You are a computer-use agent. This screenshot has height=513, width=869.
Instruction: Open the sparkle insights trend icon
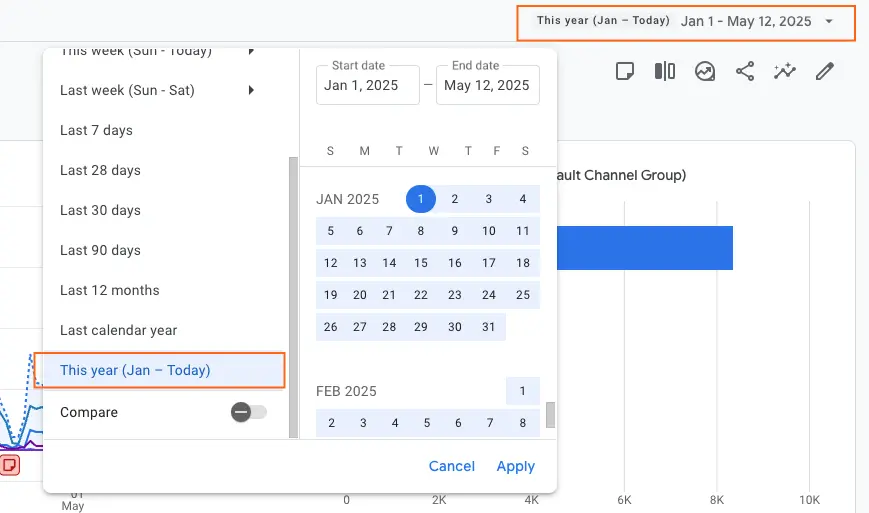pyautogui.click(x=785, y=71)
